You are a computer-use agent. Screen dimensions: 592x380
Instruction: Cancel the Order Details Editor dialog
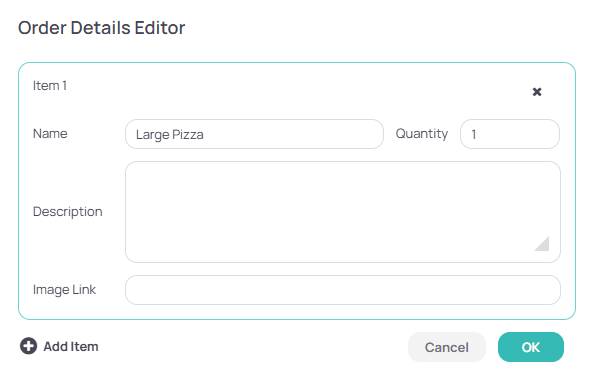point(447,347)
